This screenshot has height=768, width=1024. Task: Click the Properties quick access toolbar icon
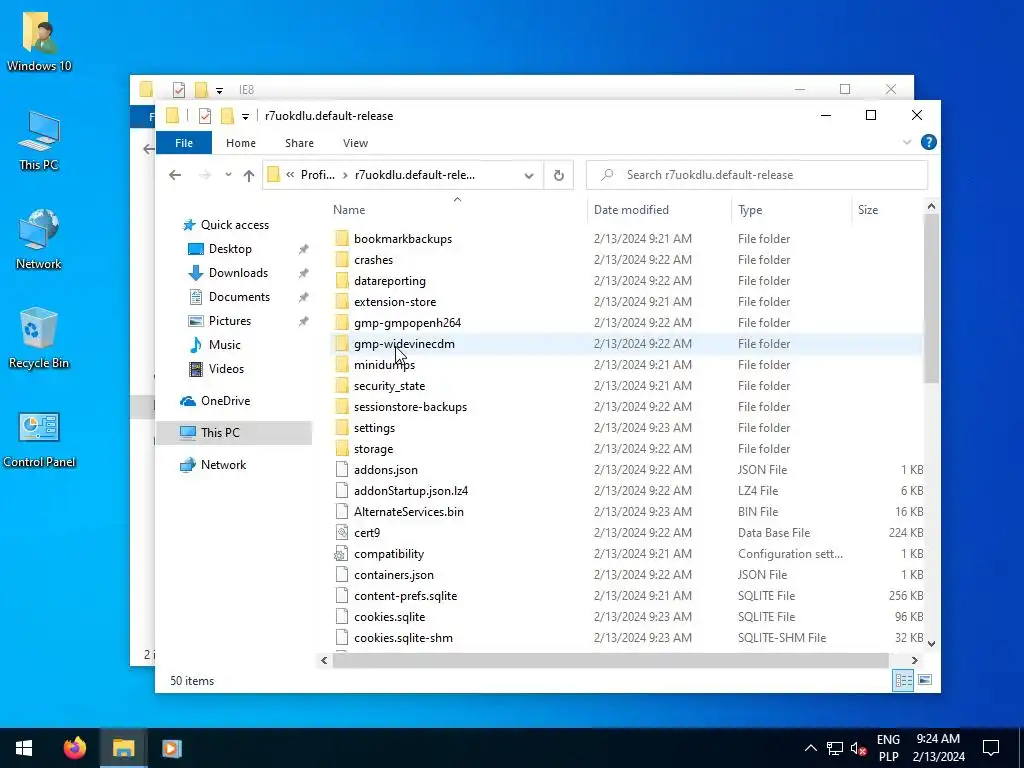205,116
